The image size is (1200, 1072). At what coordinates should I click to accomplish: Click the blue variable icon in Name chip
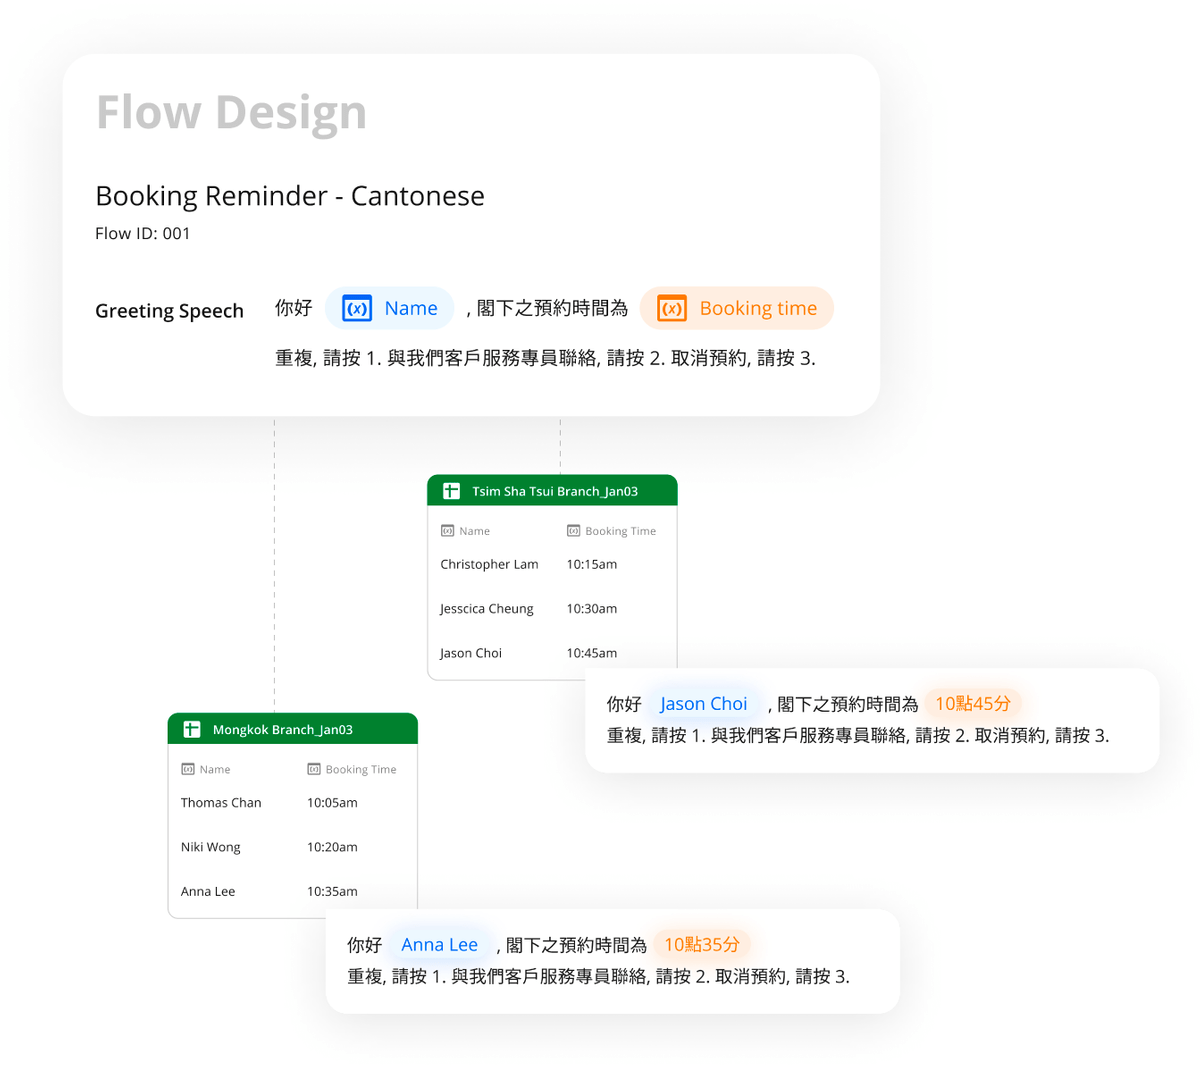pos(357,308)
